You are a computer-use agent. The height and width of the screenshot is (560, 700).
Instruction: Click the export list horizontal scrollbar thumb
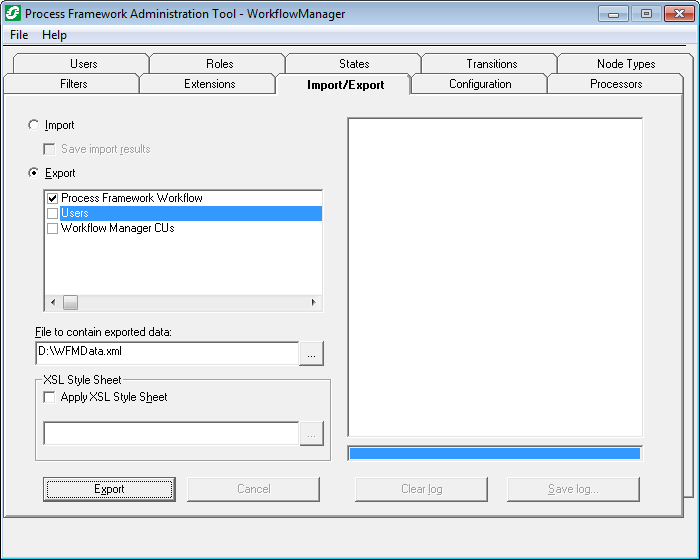click(71, 302)
